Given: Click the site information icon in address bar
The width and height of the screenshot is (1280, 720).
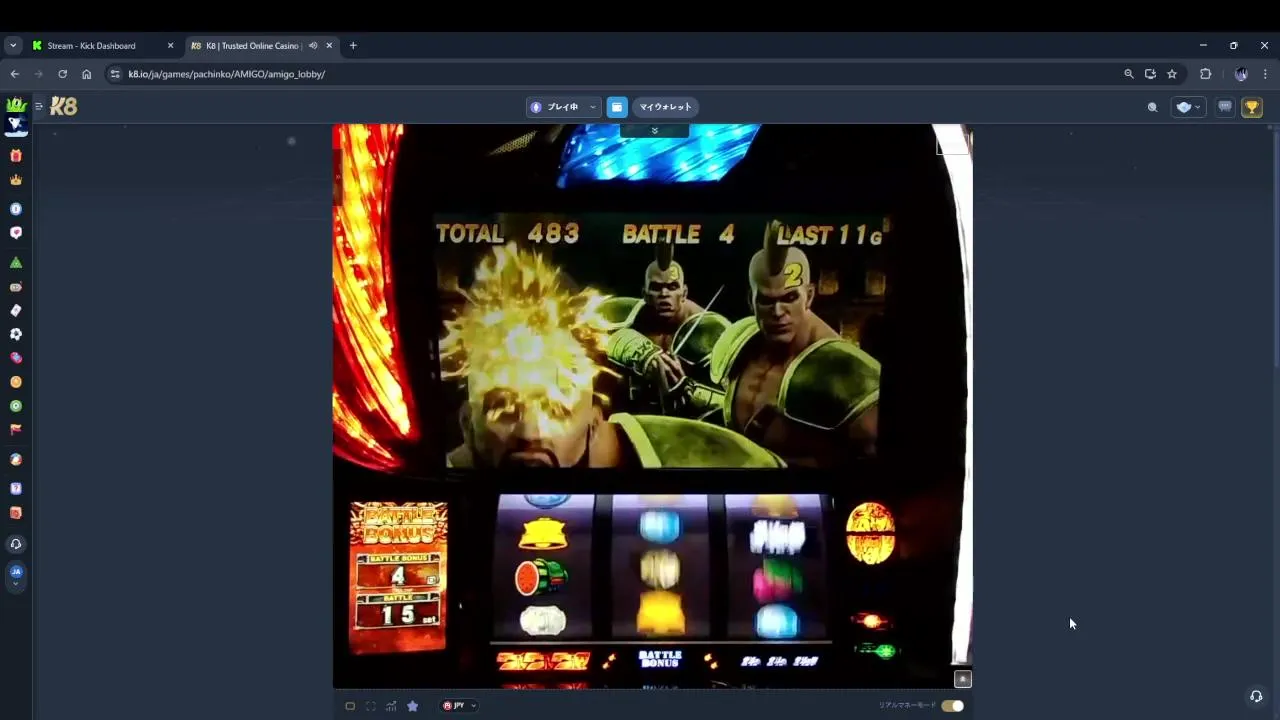Looking at the screenshot, I should tap(115, 74).
